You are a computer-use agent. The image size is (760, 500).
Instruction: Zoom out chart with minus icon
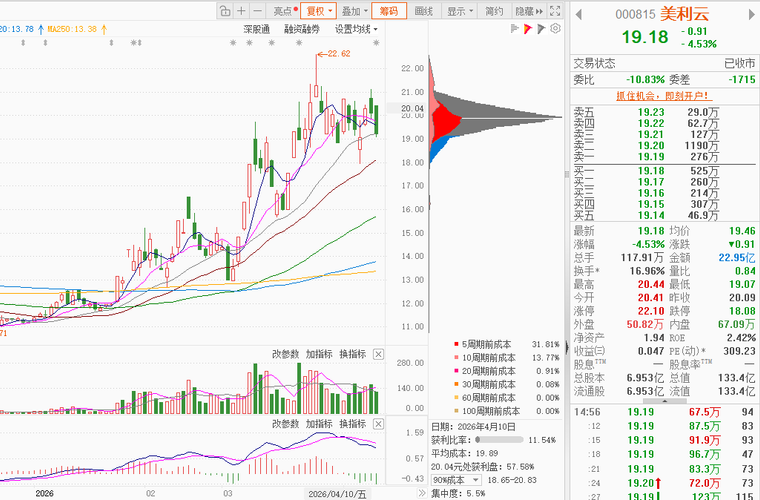coord(258,11)
